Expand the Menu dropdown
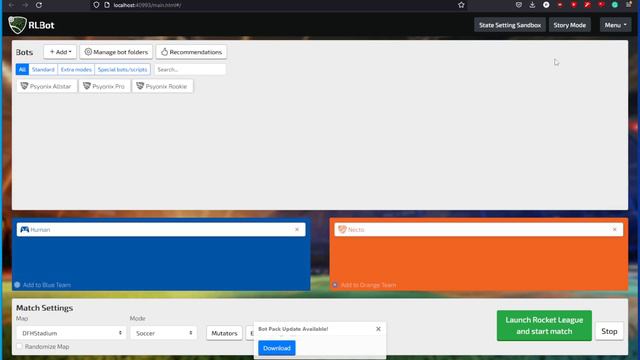The image size is (640, 360). [x=615, y=25]
